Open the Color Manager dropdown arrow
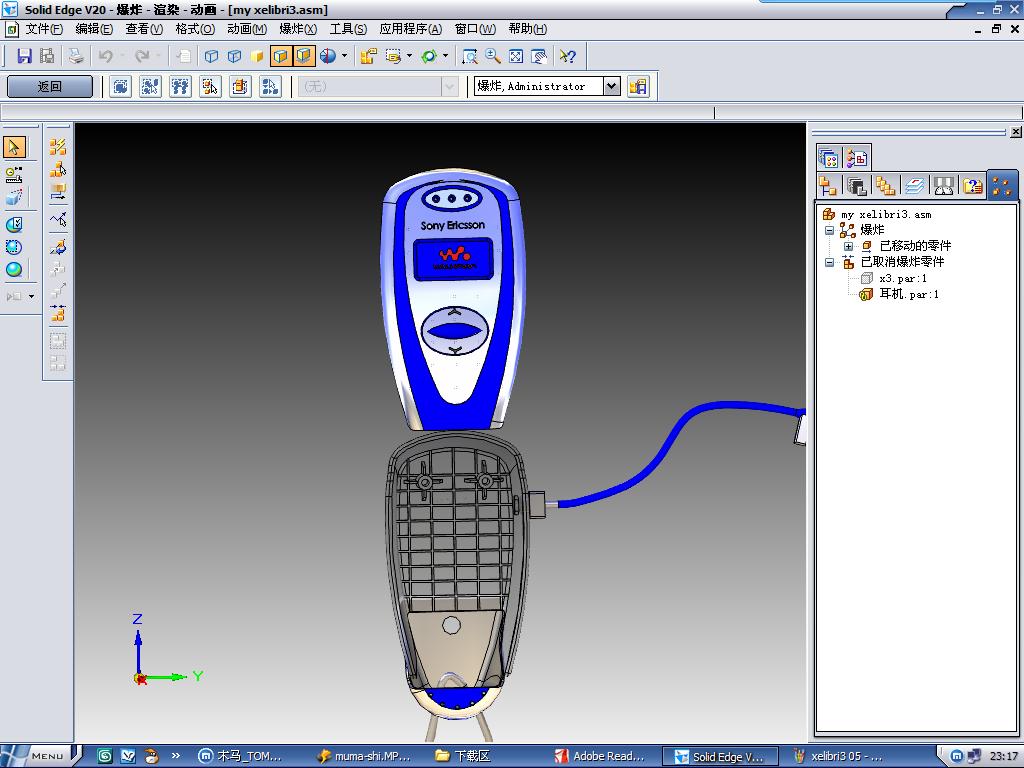 click(344, 56)
